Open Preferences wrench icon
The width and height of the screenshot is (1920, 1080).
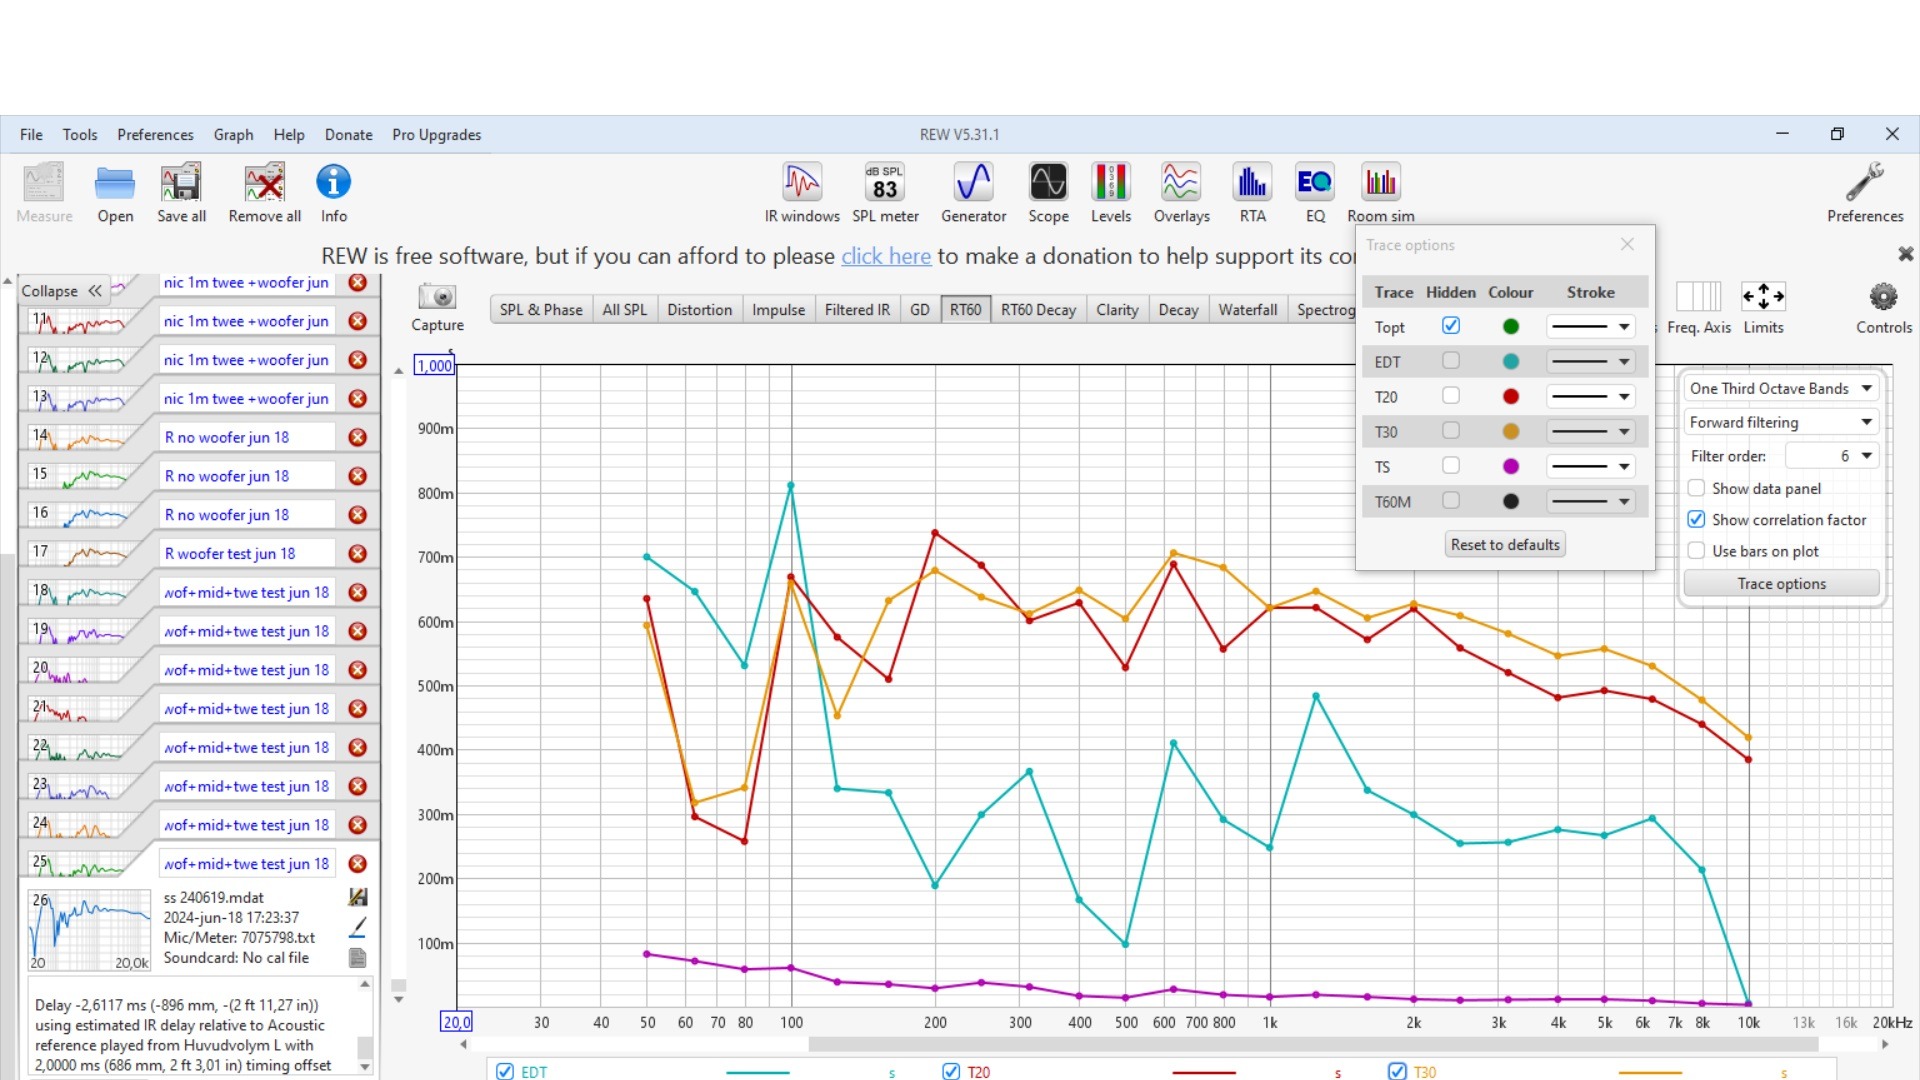pyautogui.click(x=1865, y=193)
